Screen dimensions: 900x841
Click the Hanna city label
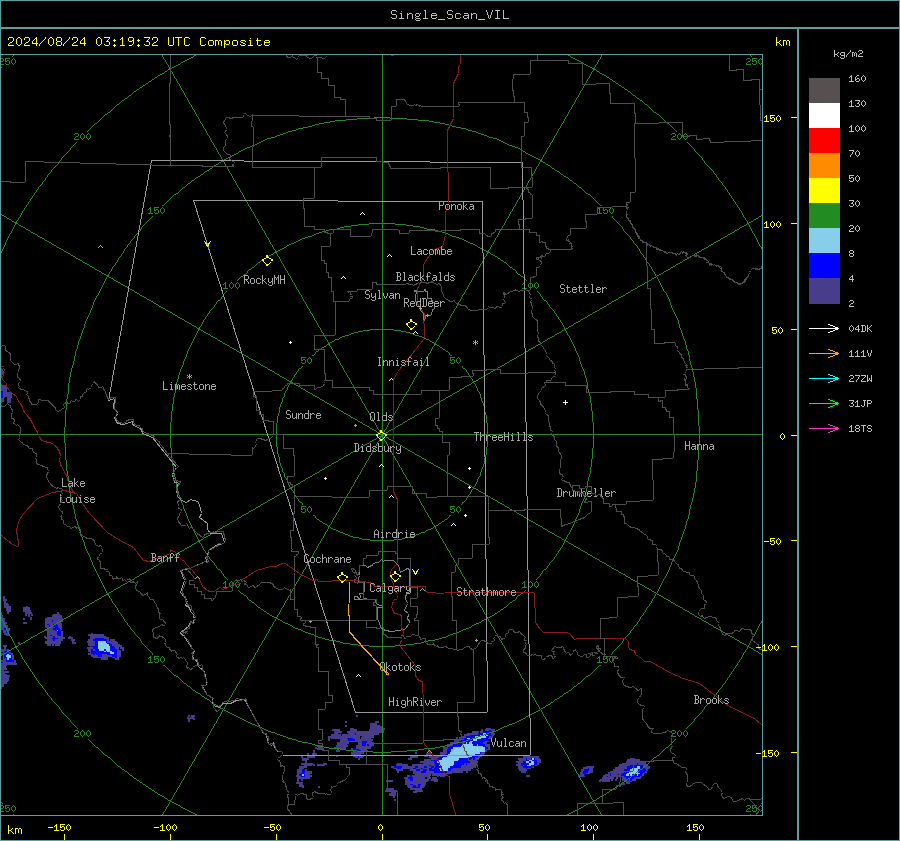click(699, 446)
